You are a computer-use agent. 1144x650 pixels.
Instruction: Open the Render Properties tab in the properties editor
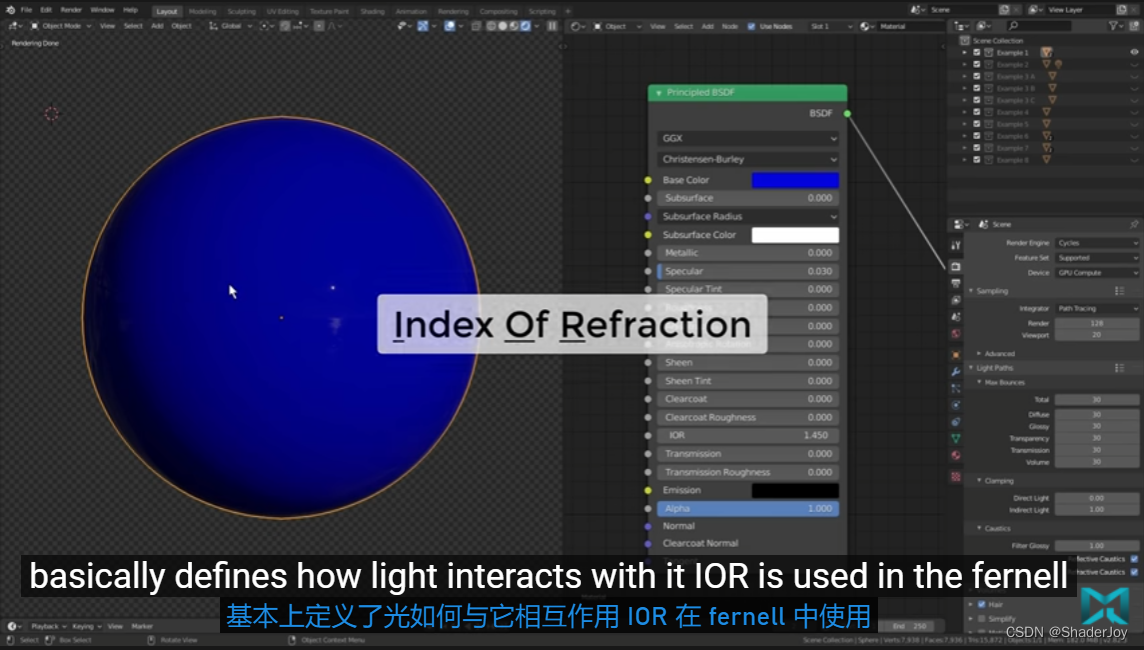[955, 265]
